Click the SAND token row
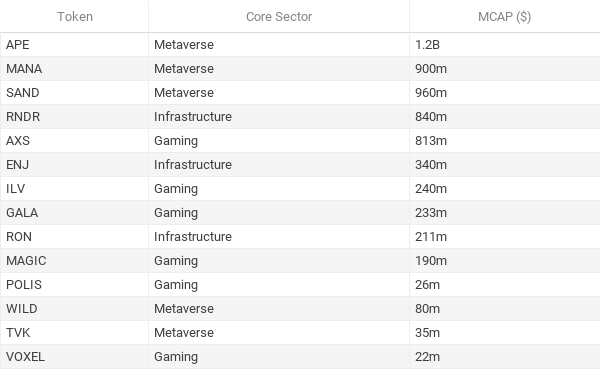The height and width of the screenshot is (371, 600). click(x=300, y=93)
